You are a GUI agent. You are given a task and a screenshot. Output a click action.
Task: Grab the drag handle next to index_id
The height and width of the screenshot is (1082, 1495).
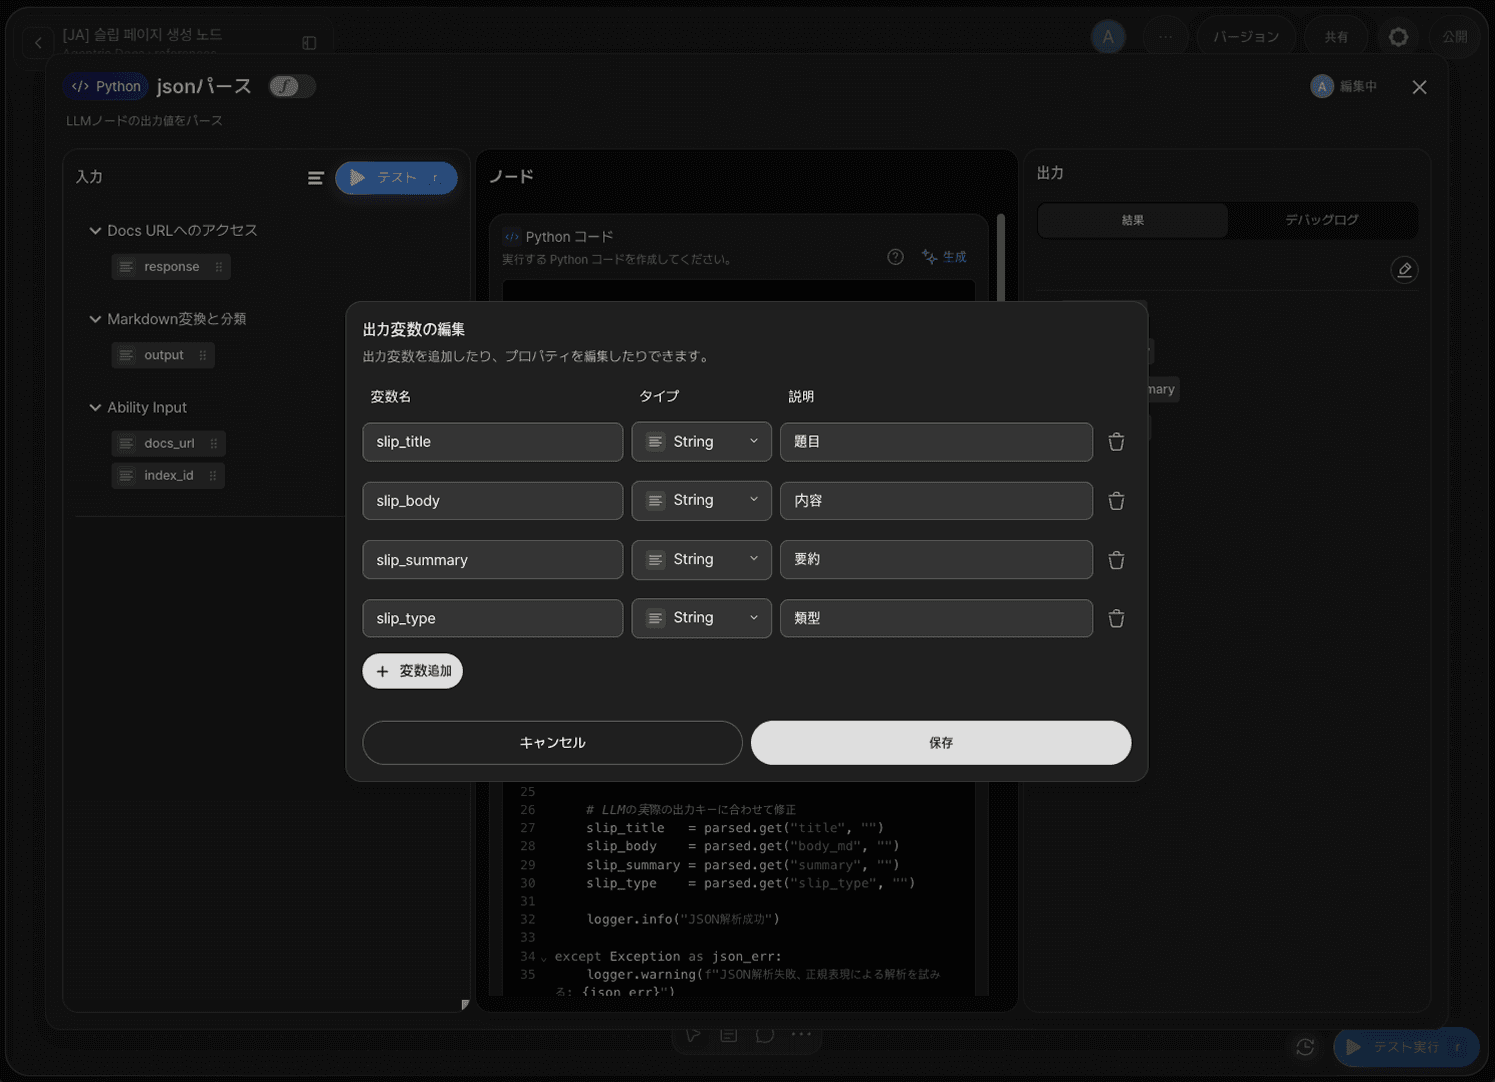[x=213, y=476]
